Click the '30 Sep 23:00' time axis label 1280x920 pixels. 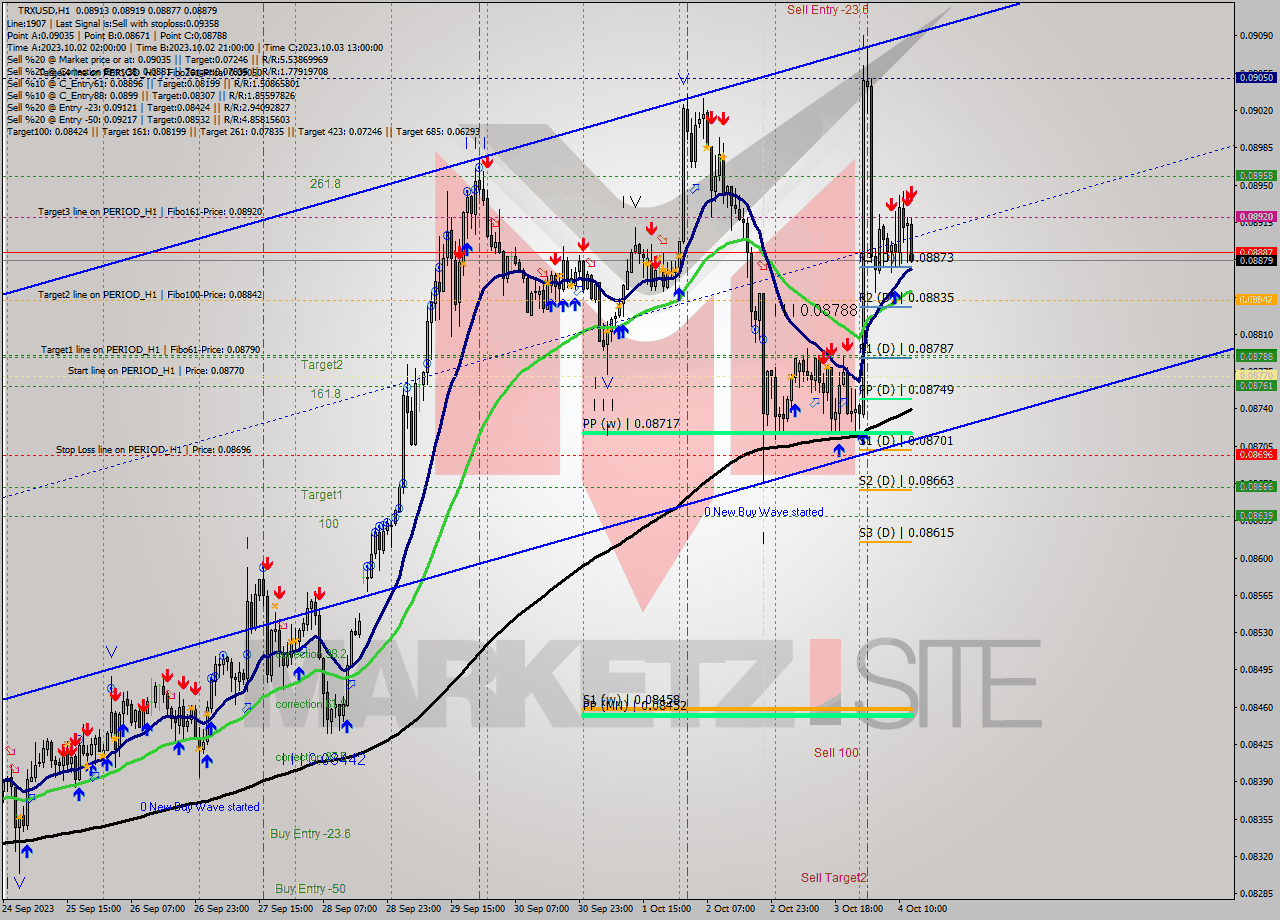(606, 909)
